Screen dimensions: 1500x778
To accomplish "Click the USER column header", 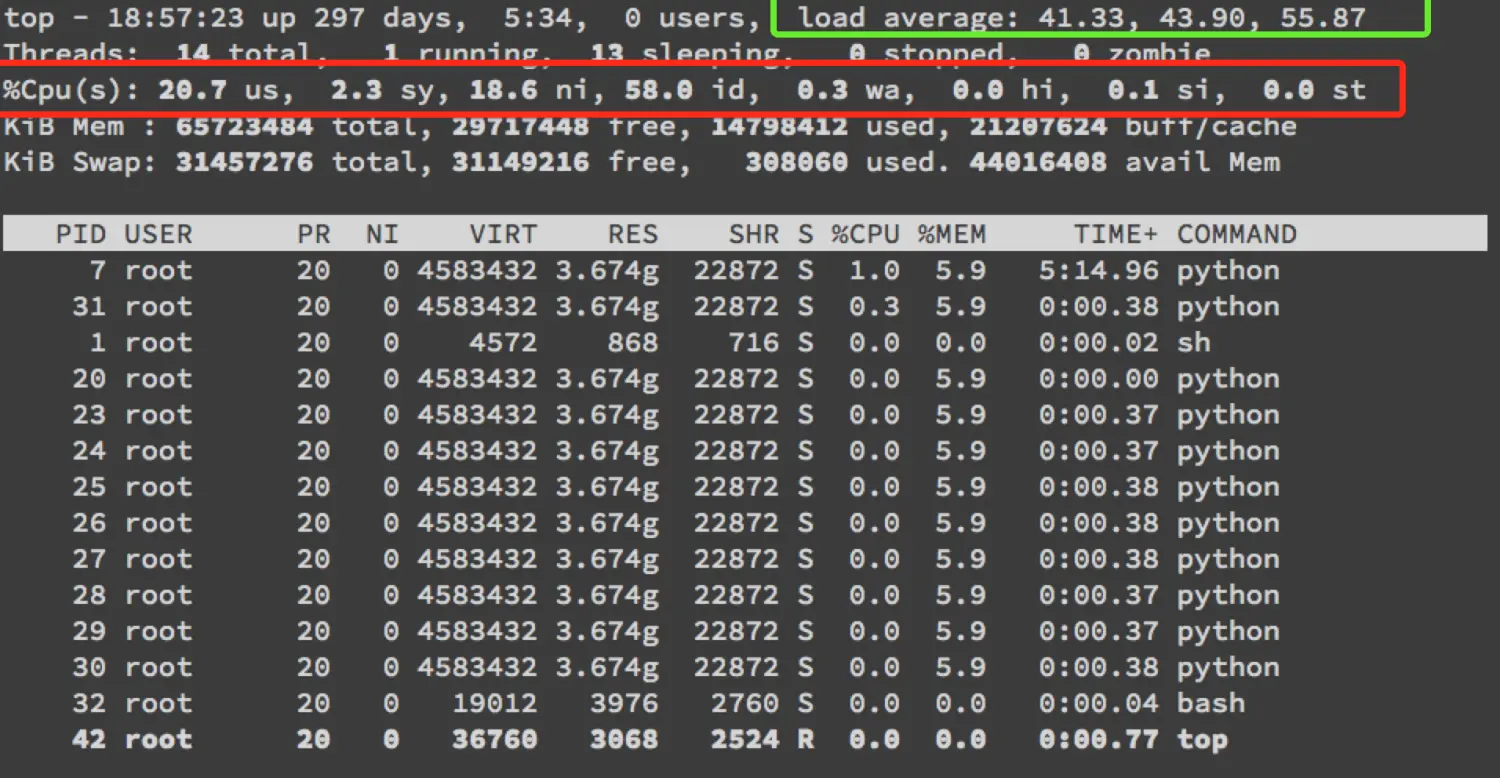I will coord(158,234).
